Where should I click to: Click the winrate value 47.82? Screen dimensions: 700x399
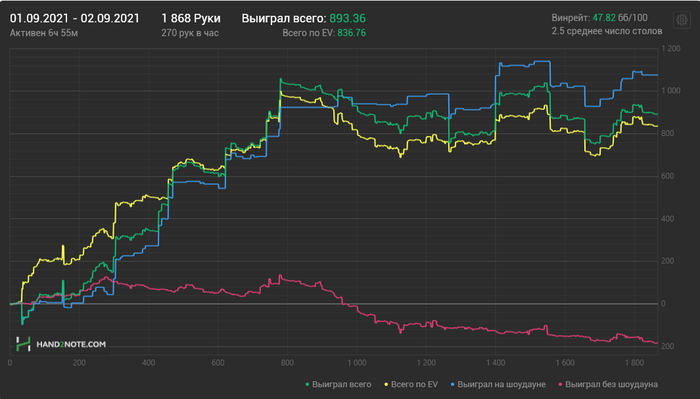604,18
